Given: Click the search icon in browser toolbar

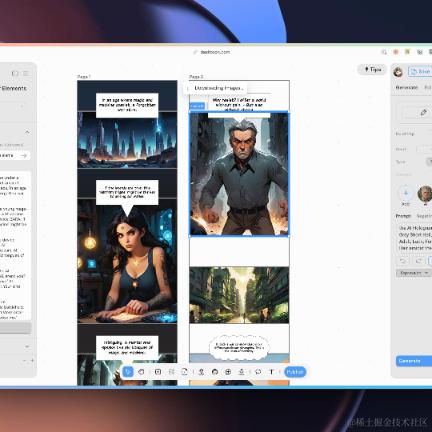Looking at the screenshot, I should point(384,52).
